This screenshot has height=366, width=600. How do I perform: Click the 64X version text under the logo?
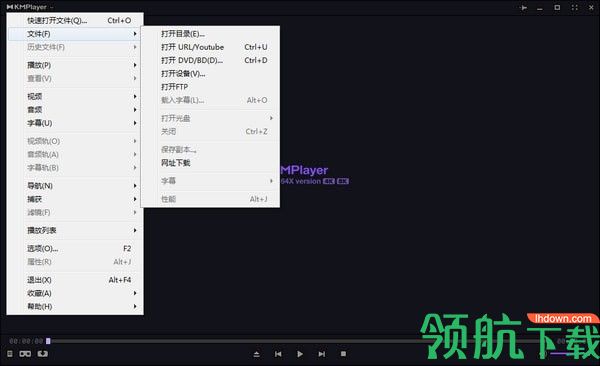301,181
